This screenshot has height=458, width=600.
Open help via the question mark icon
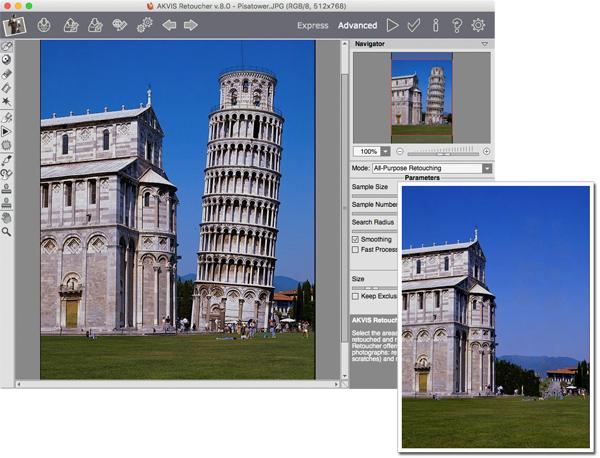[x=457, y=25]
